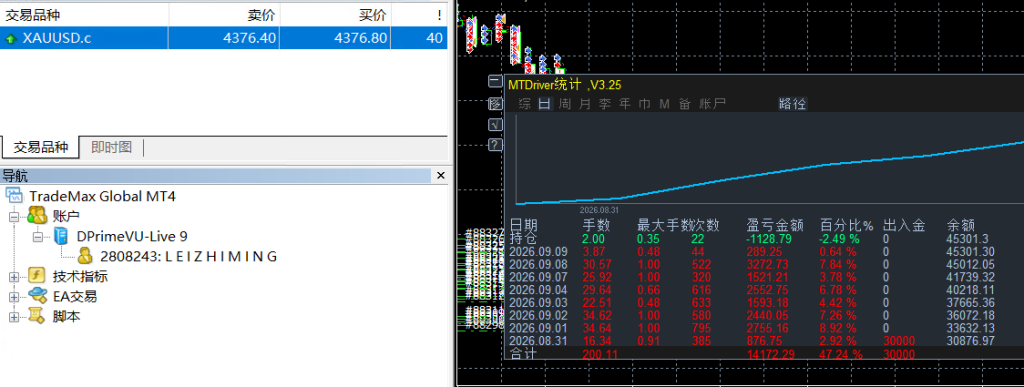Collapse the 账户 tree node
This screenshot has height=387, width=1024.
[x=14, y=216]
